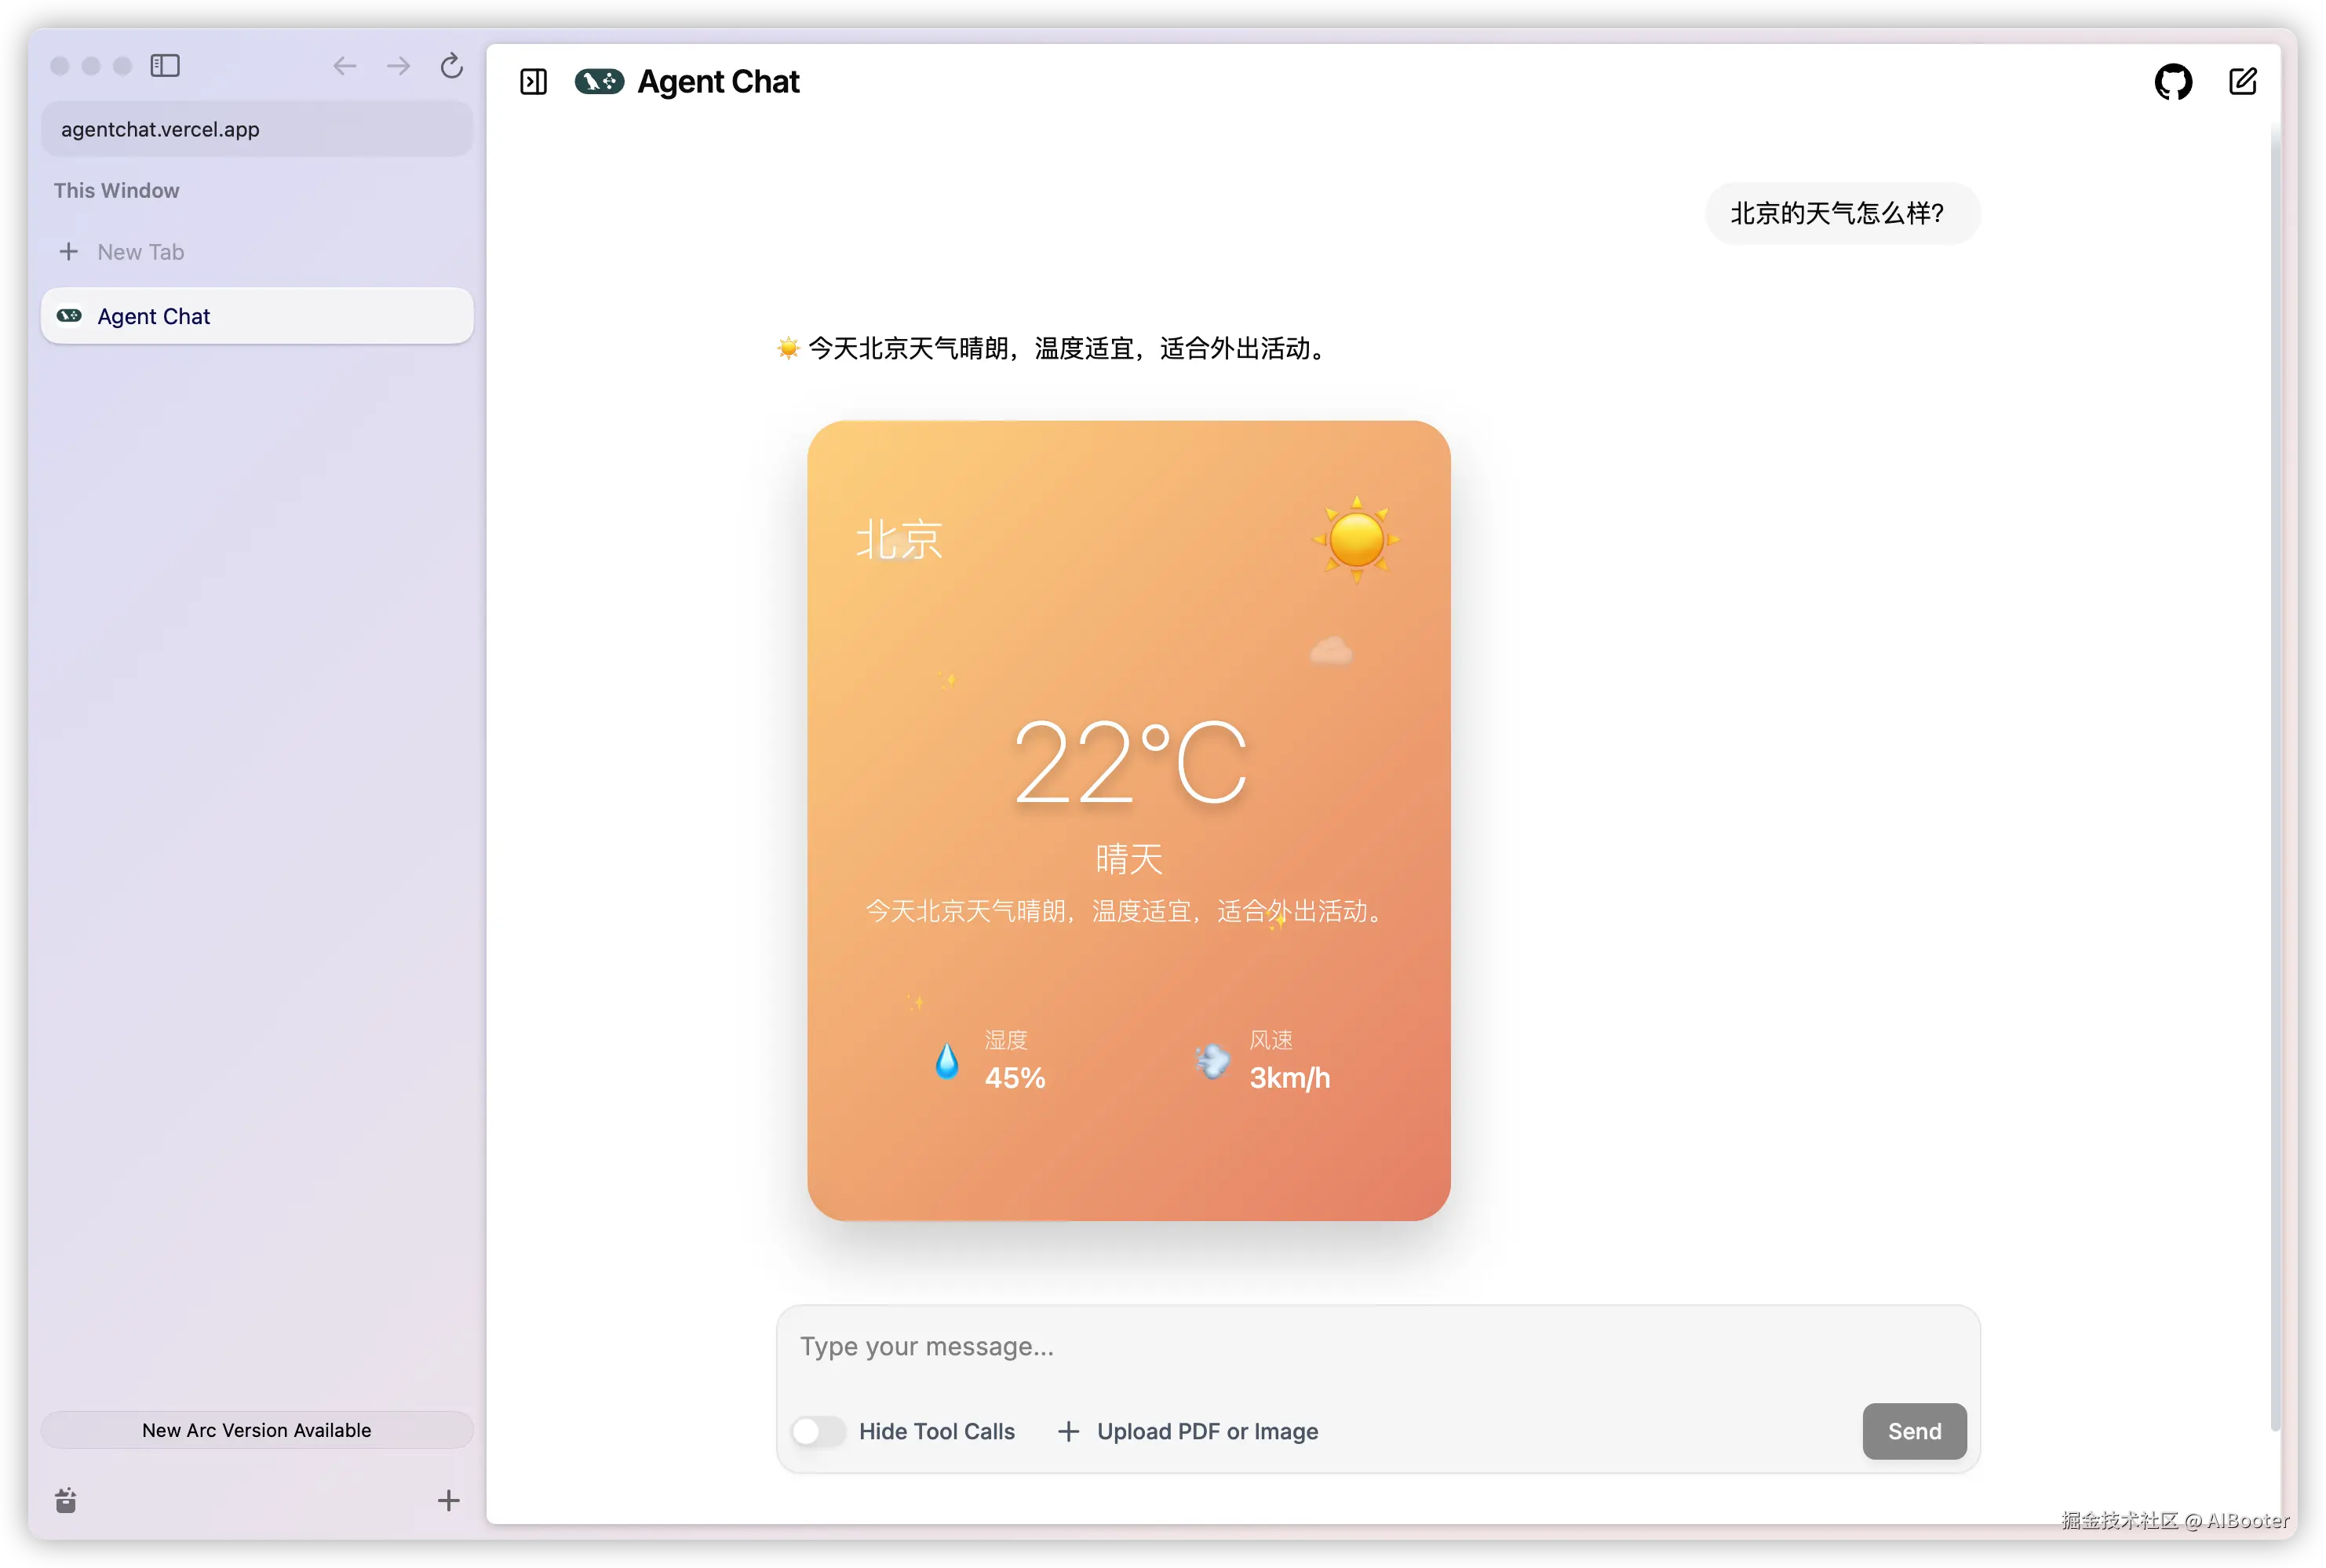Screen dimensions: 2326x1568
Task: Expand chat history sidebar panel icon
Action: click(x=533, y=82)
